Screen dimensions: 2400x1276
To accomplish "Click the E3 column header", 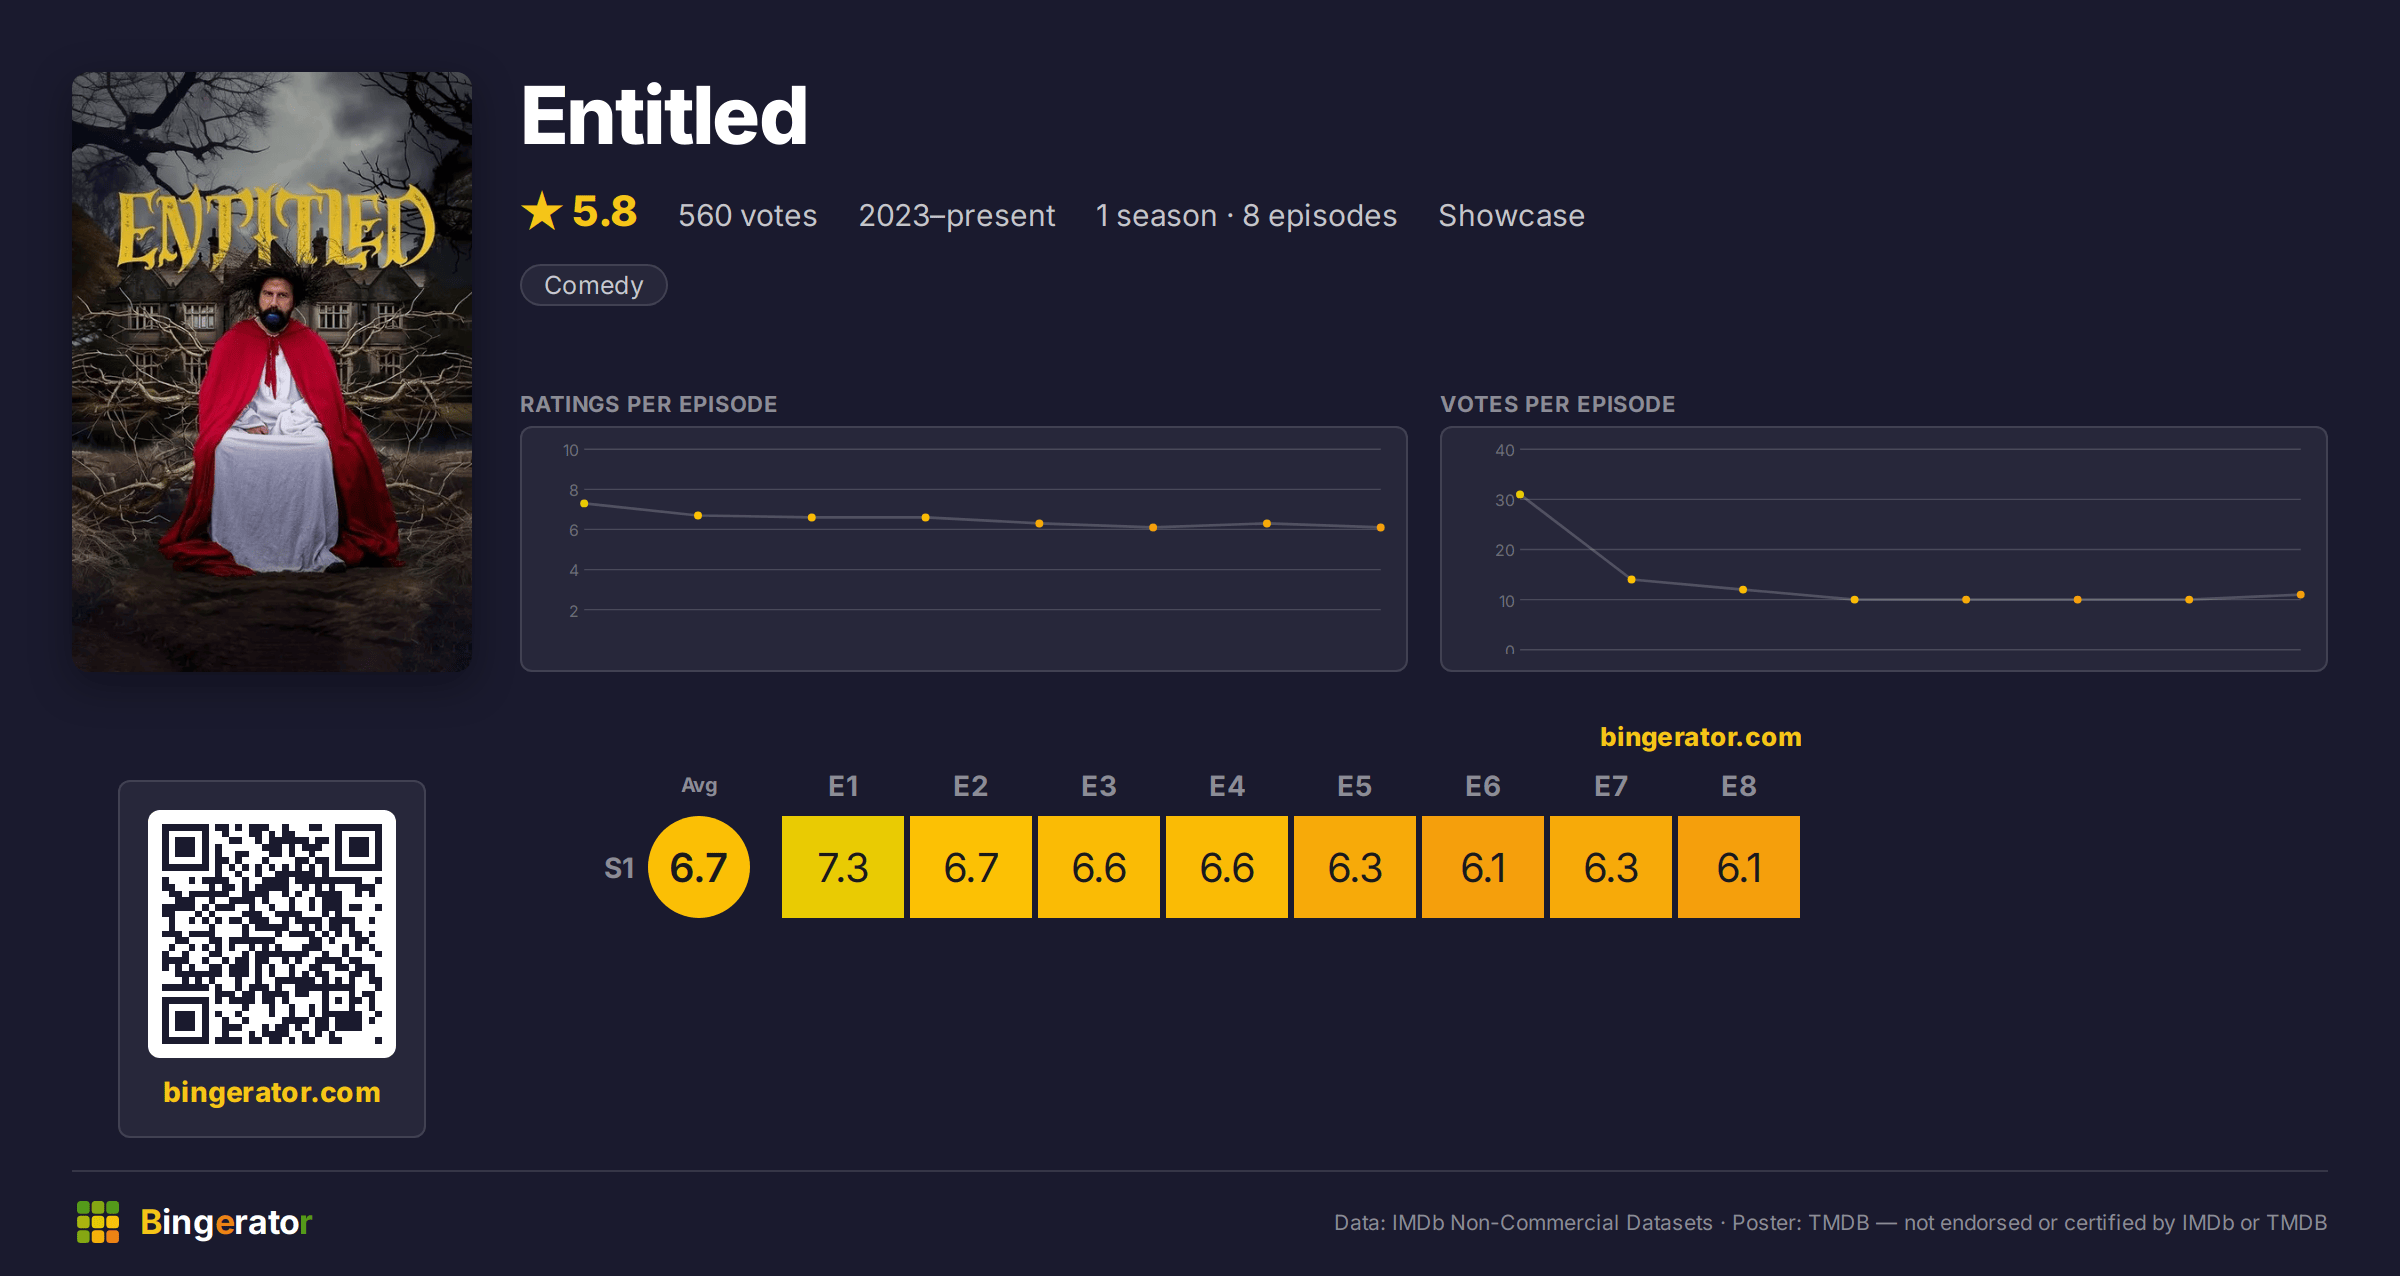I will point(1099,786).
